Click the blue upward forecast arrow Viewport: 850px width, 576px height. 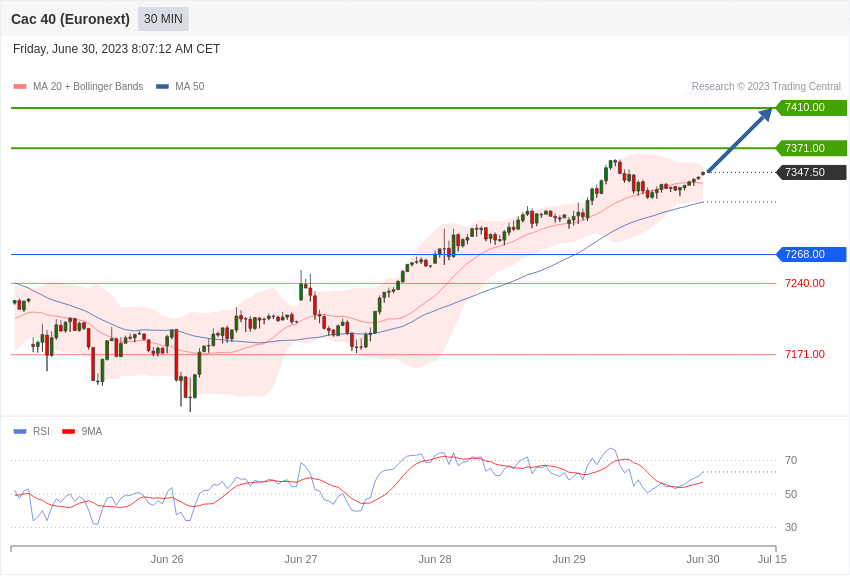point(739,141)
